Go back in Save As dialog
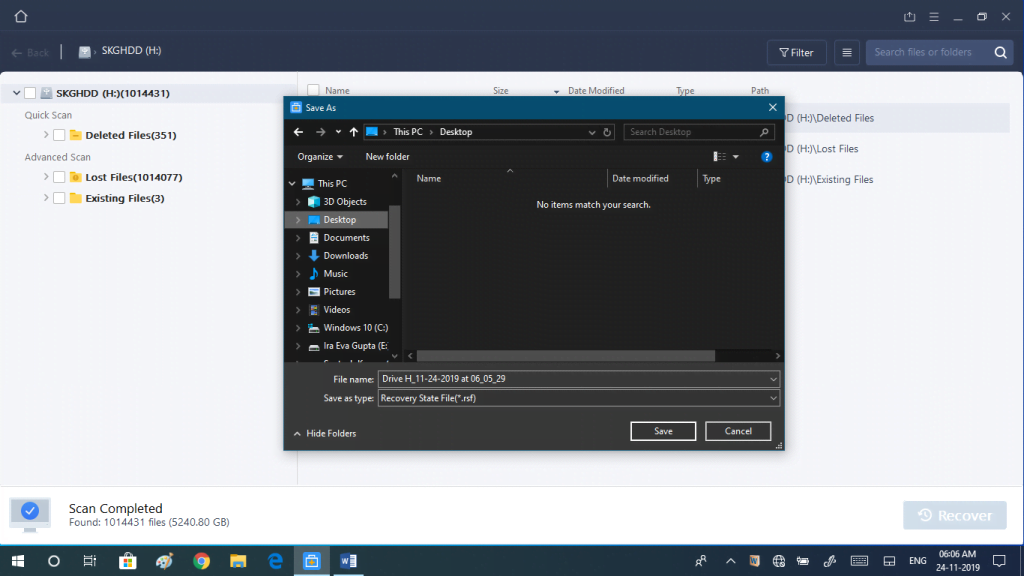Viewport: 1024px width, 576px height. 298,132
